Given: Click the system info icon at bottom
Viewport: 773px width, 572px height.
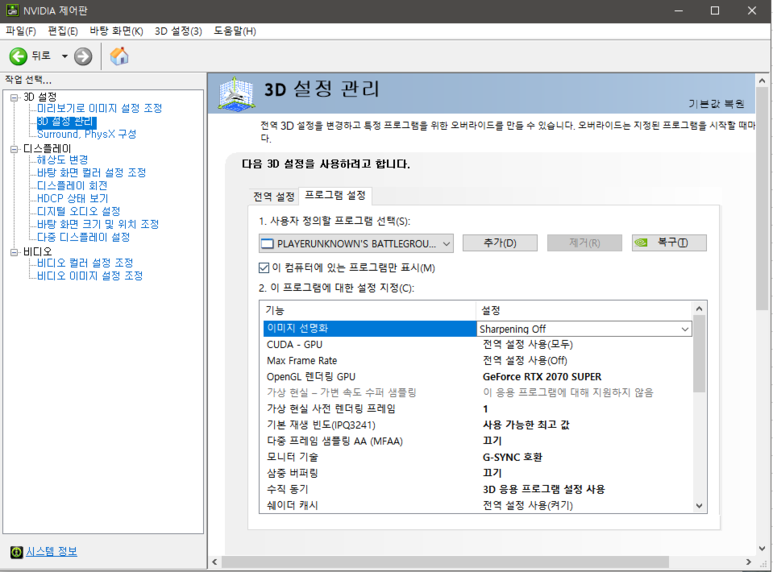Looking at the screenshot, I should point(16,552).
